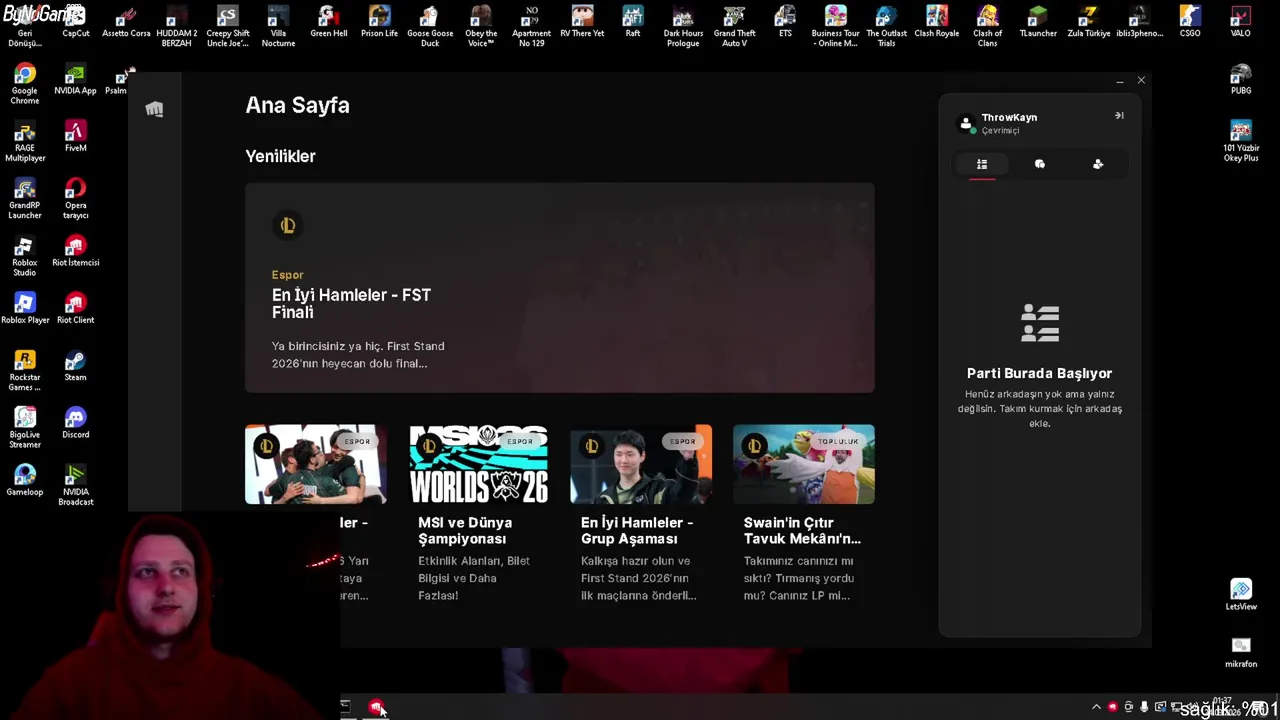This screenshot has width=1280, height=720.
Task: Open ETS desktop icon
Action: (x=785, y=22)
